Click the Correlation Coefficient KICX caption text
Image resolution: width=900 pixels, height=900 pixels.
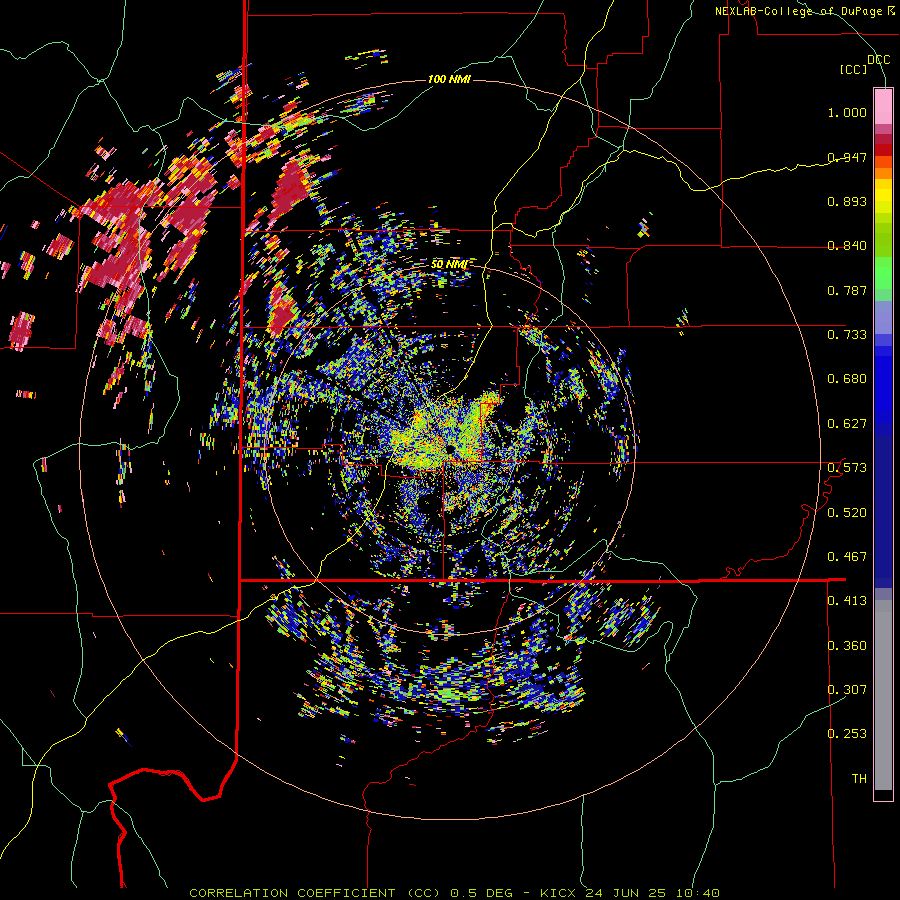tap(454, 893)
